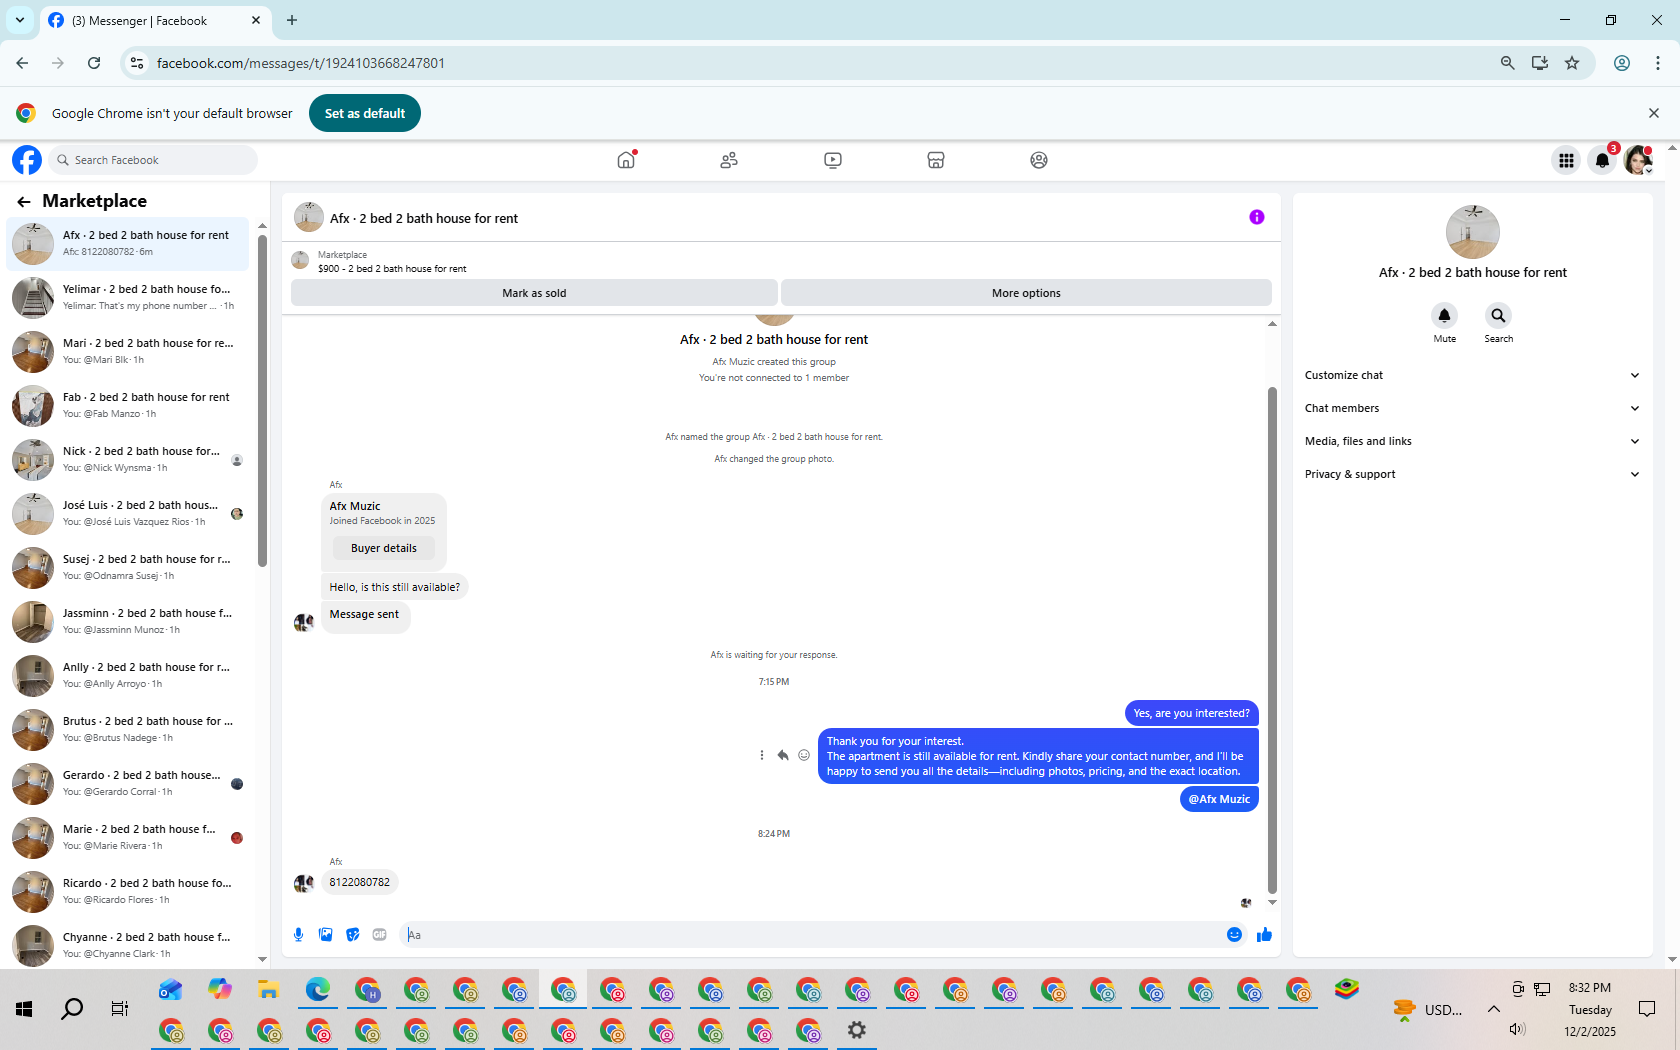Viewport: 1680px width, 1050px height.
Task: Open Buyer details for Afx Muzic
Action: (384, 548)
